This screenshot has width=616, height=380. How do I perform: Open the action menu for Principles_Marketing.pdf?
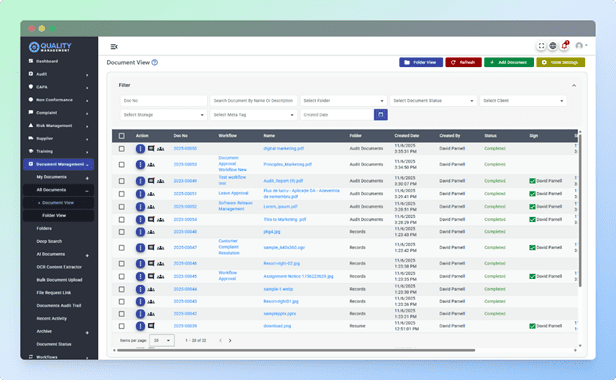coord(140,165)
